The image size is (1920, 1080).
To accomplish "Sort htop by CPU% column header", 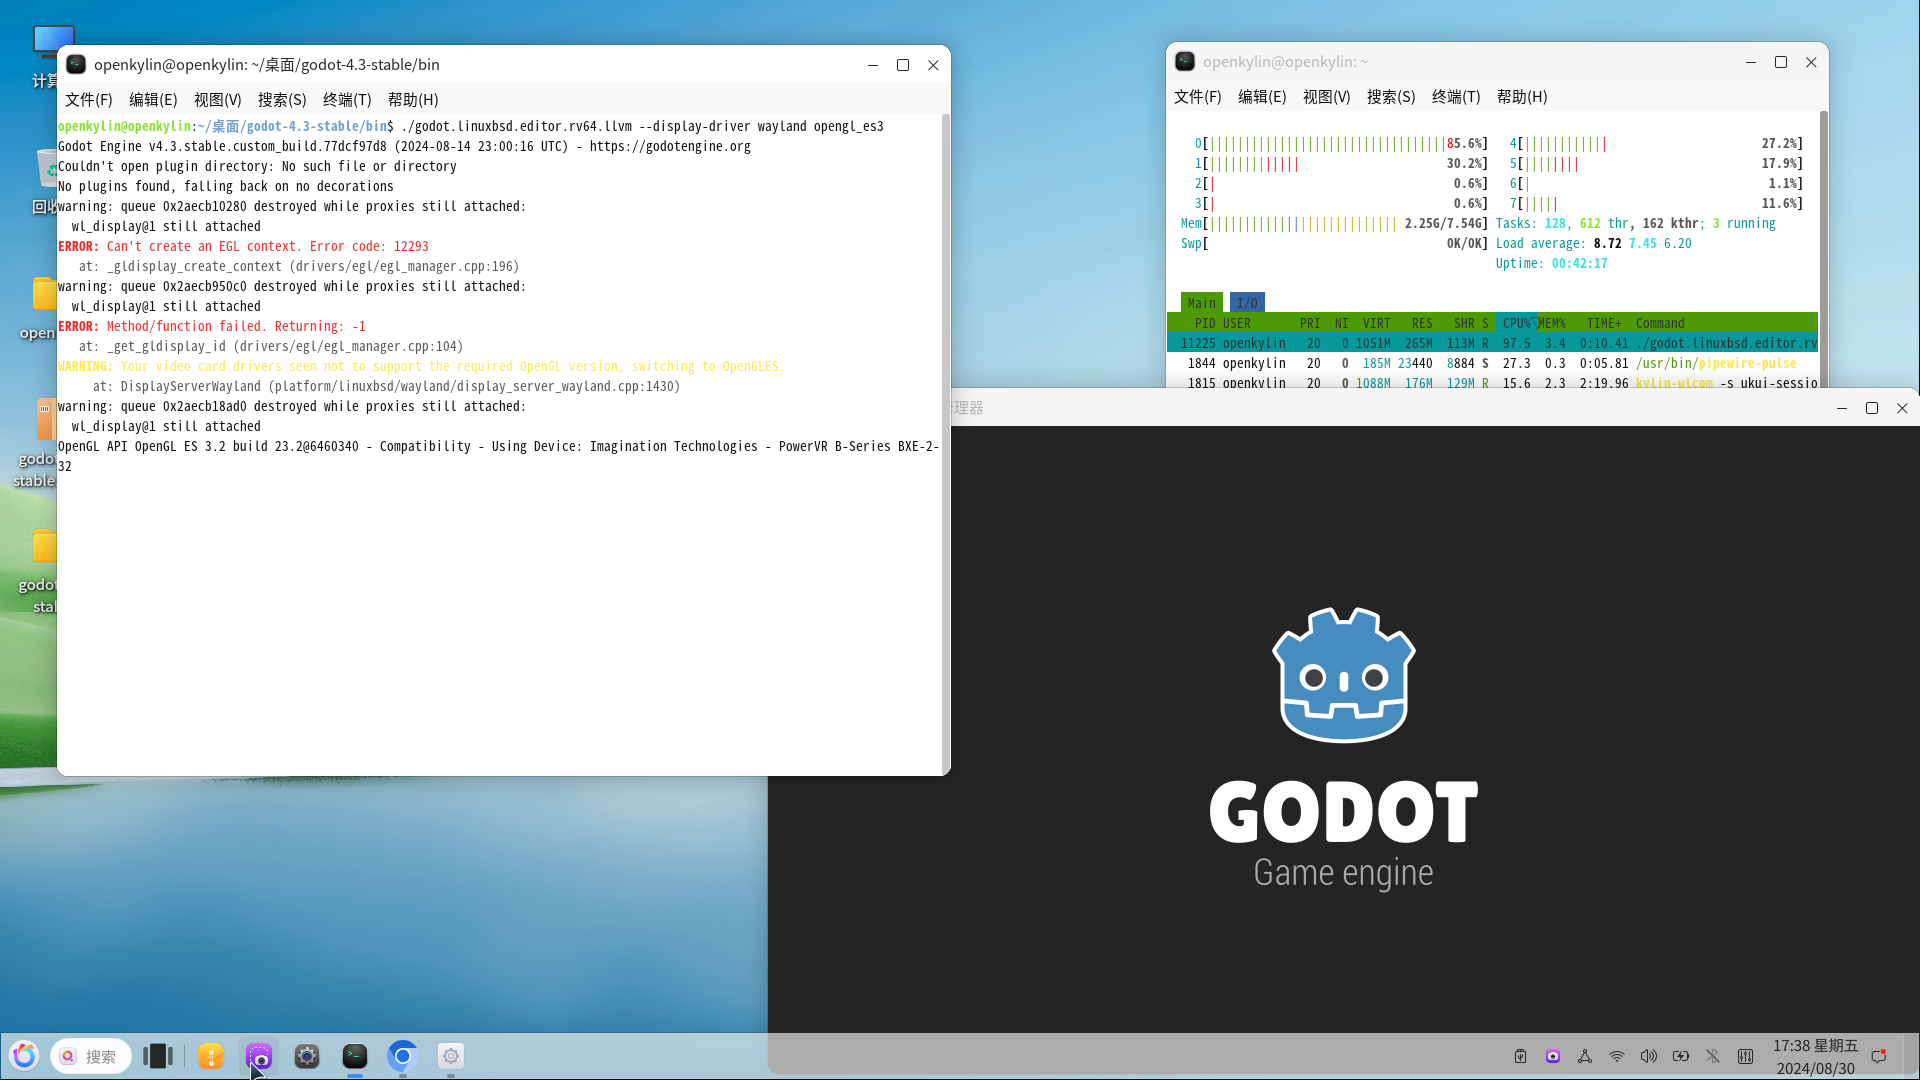I will coord(1517,323).
